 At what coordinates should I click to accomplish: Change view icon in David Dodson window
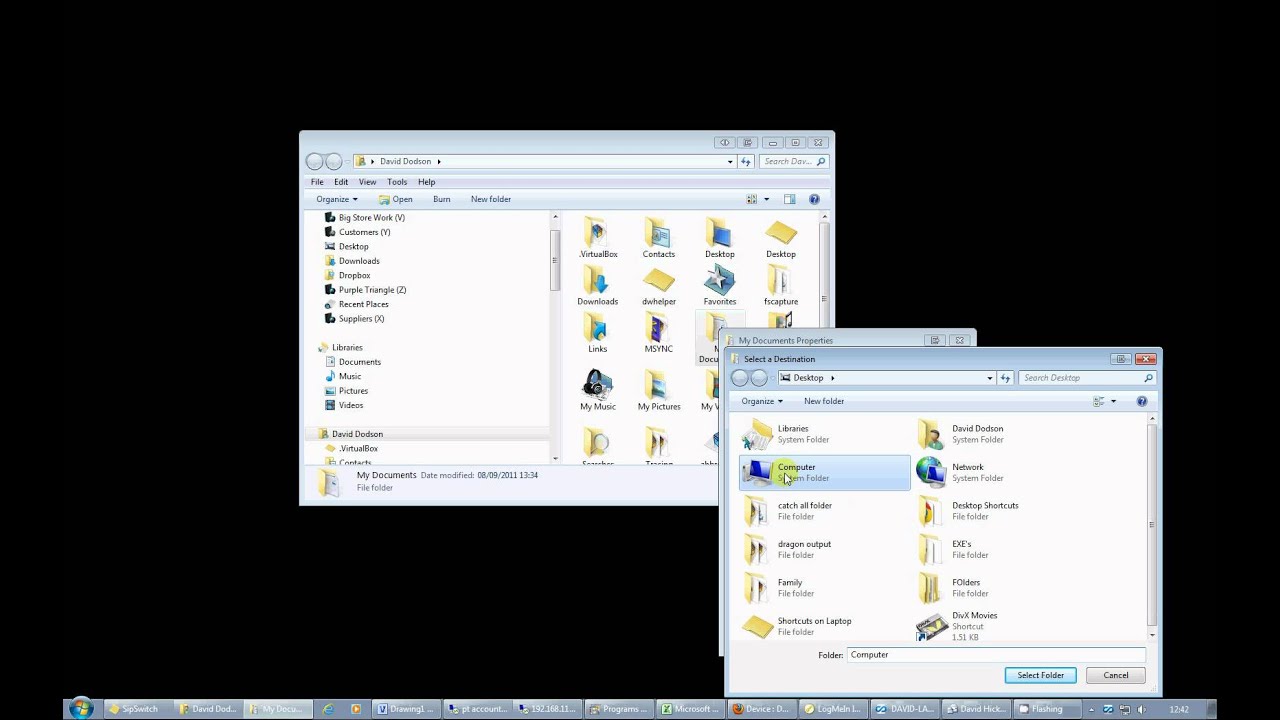(x=752, y=199)
